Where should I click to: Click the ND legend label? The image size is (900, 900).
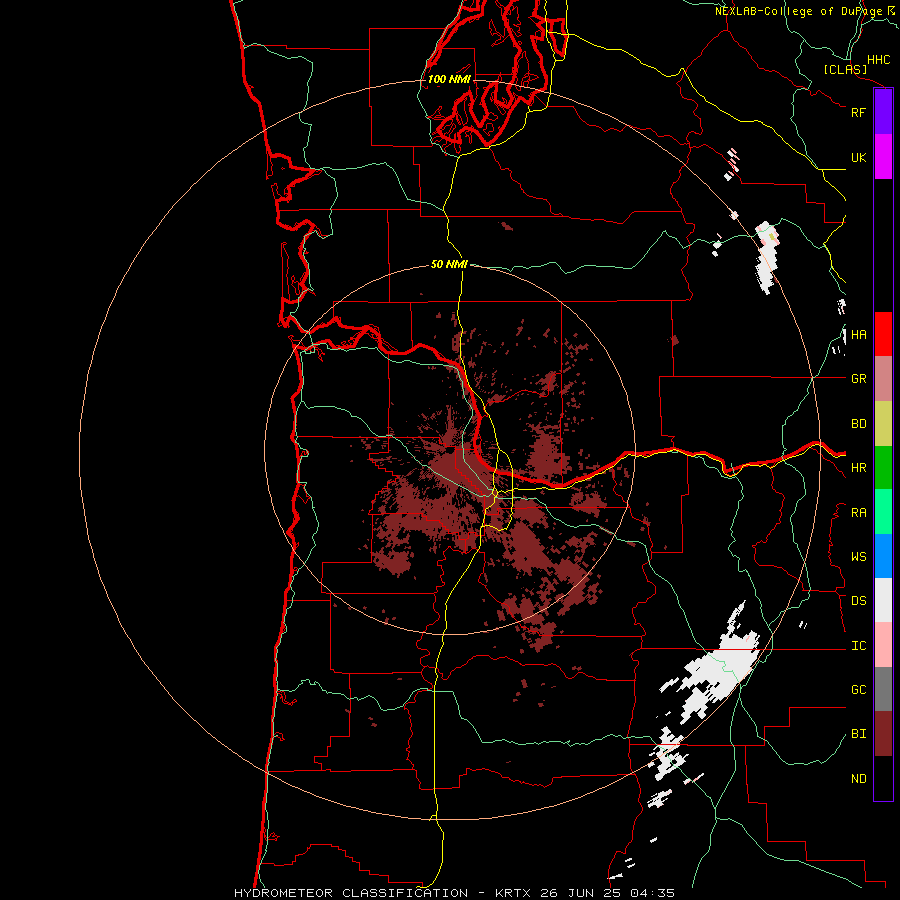click(x=858, y=779)
